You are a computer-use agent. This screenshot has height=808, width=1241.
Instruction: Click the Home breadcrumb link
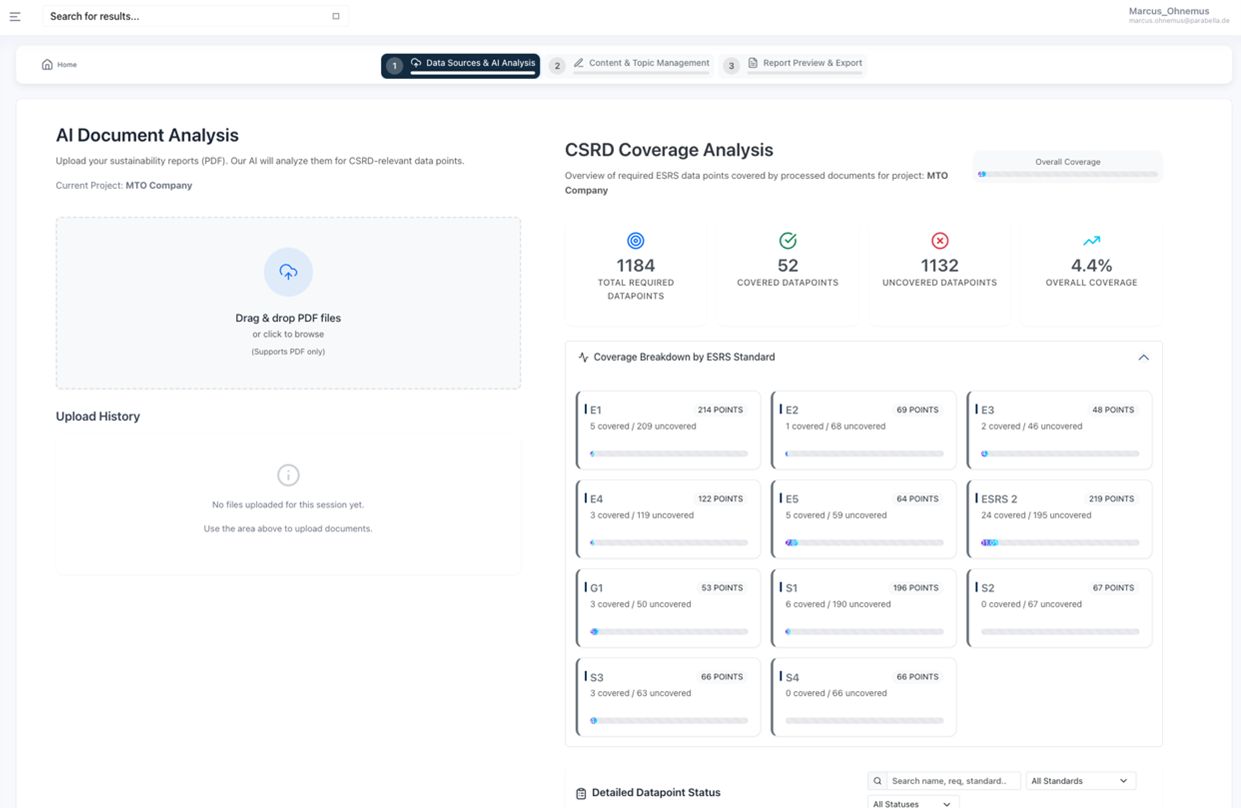pyautogui.click(x=66, y=65)
